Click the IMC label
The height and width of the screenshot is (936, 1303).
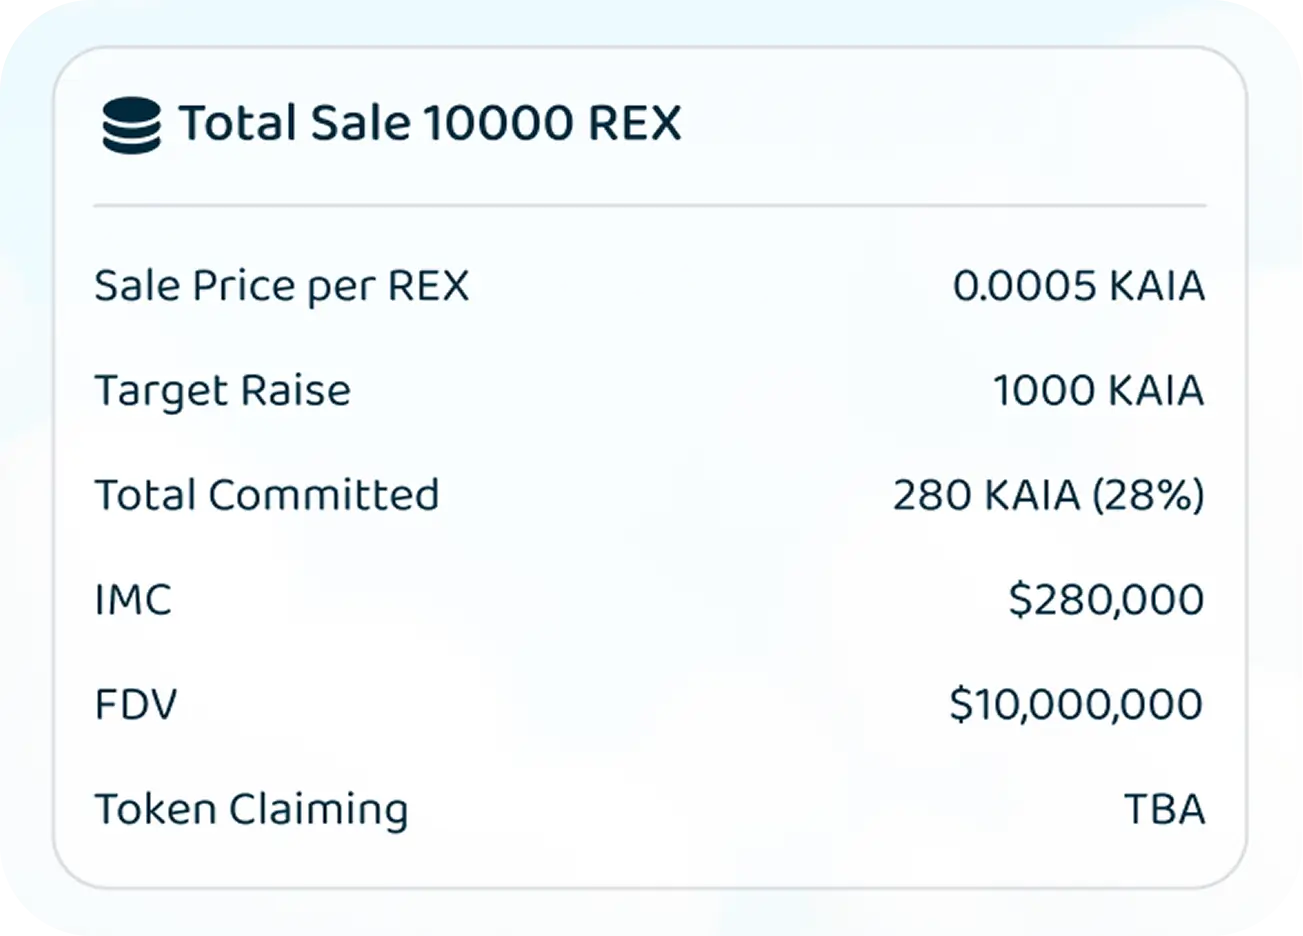tap(133, 600)
